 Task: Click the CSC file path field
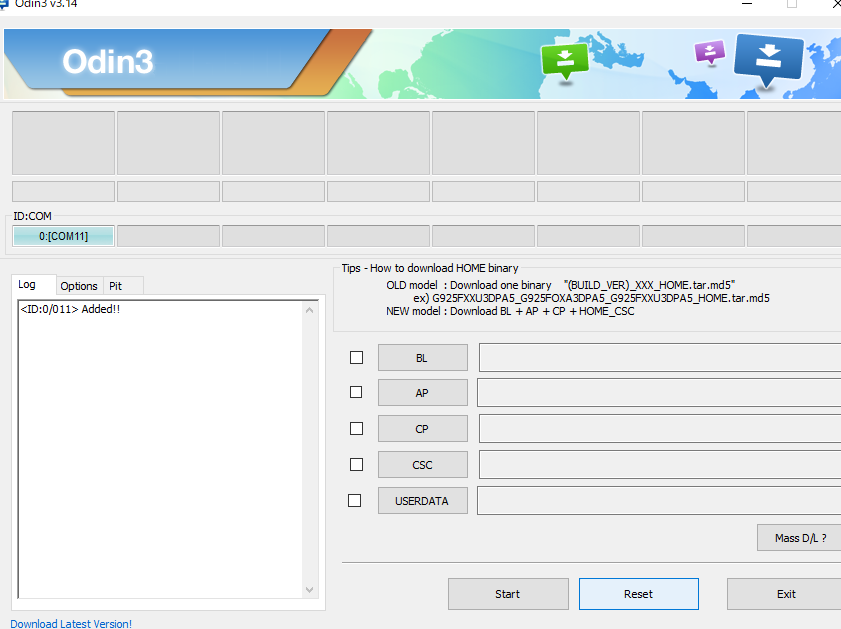click(660, 464)
